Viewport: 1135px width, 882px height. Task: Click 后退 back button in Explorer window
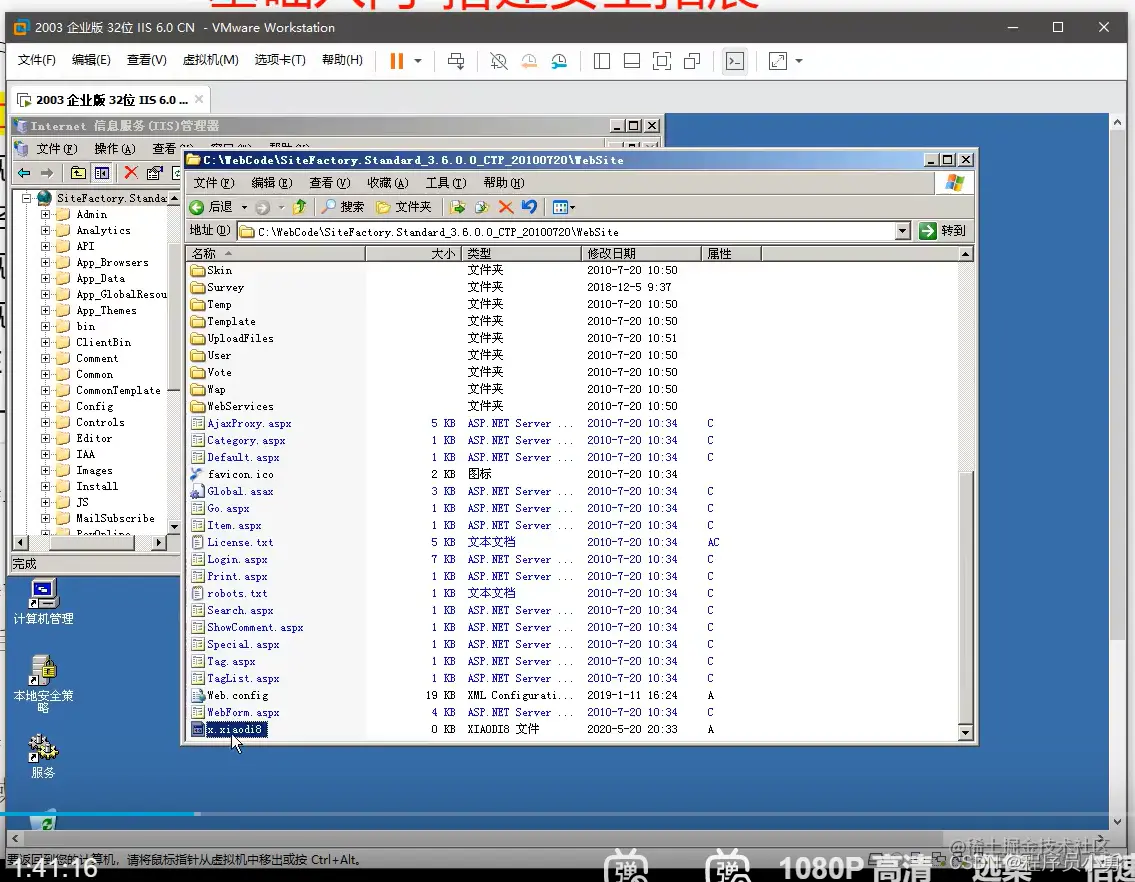click(211, 207)
